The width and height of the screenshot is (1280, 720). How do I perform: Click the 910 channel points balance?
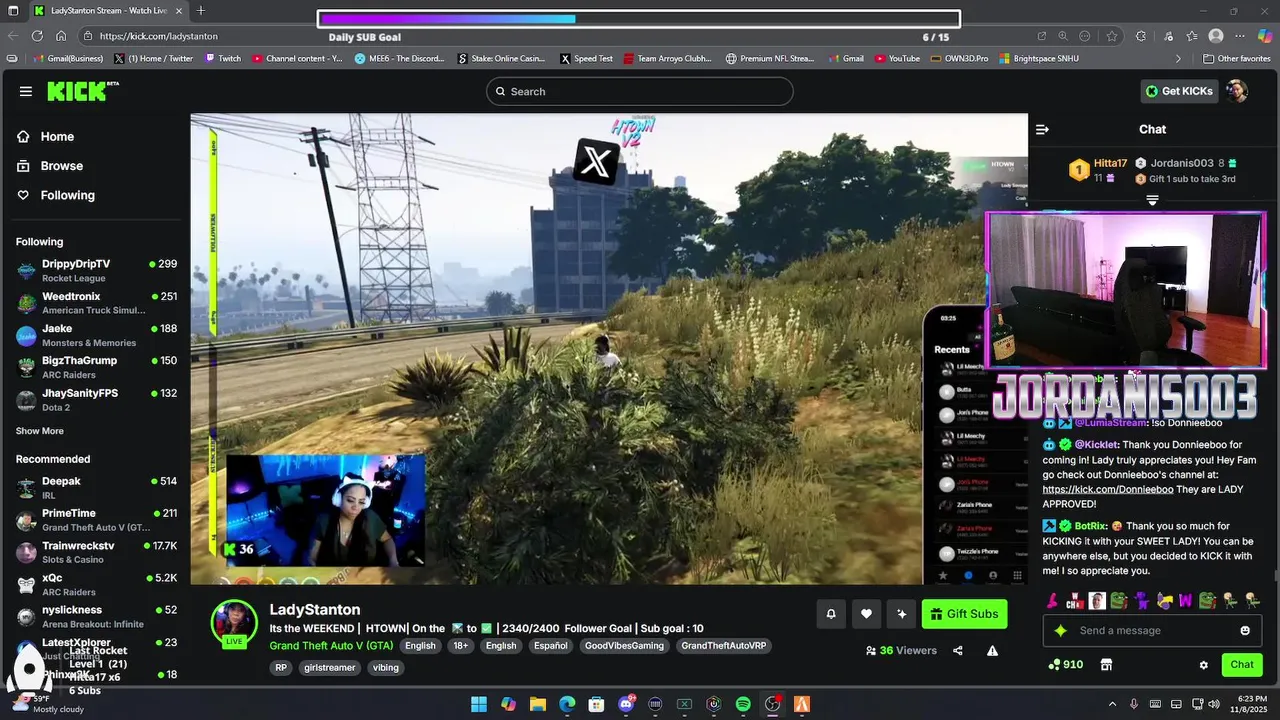[x=1065, y=664]
